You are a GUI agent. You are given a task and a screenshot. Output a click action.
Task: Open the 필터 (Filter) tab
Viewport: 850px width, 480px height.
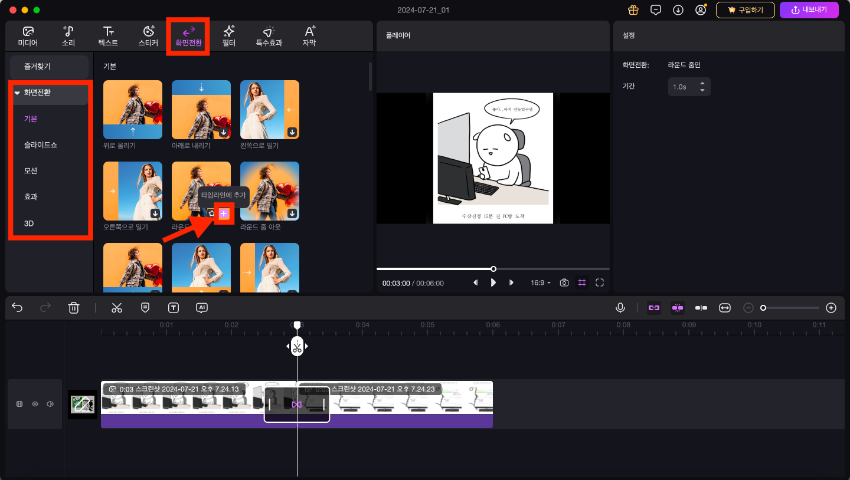coord(229,36)
